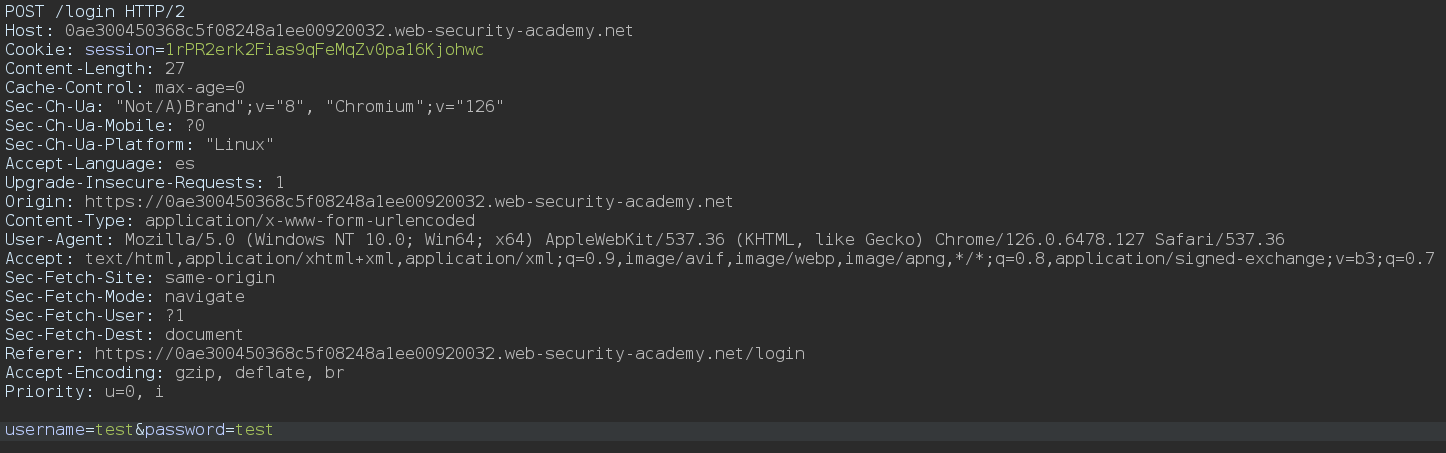This screenshot has height=453, width=1446.
Task: Click the Sec-Ch-Ua-Mobile header line
Action: click(x=104, y=126)
